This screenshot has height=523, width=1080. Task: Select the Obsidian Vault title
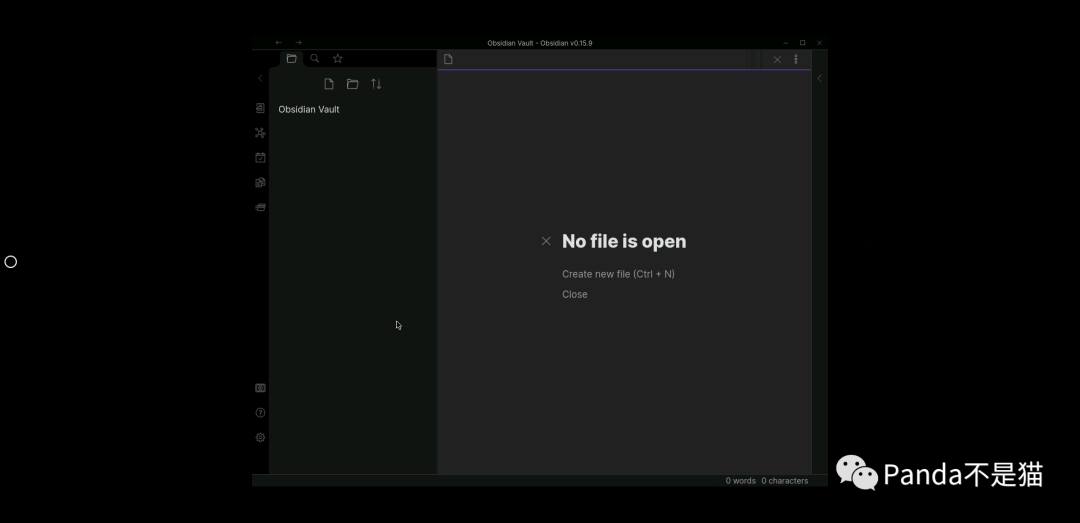point(309,110)
